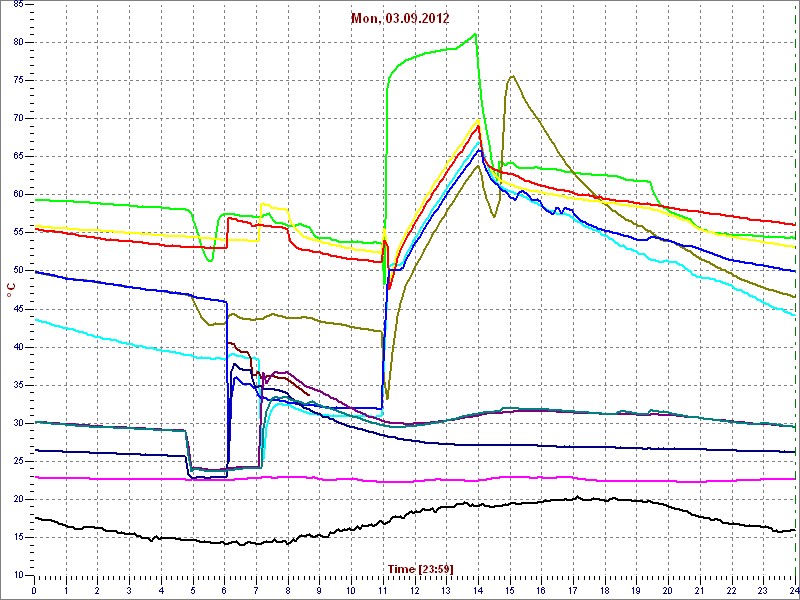The height and width of the screenshot is (600, 800).
Task: Click the °C temperature axis label
Action: [x=11, y=291]
